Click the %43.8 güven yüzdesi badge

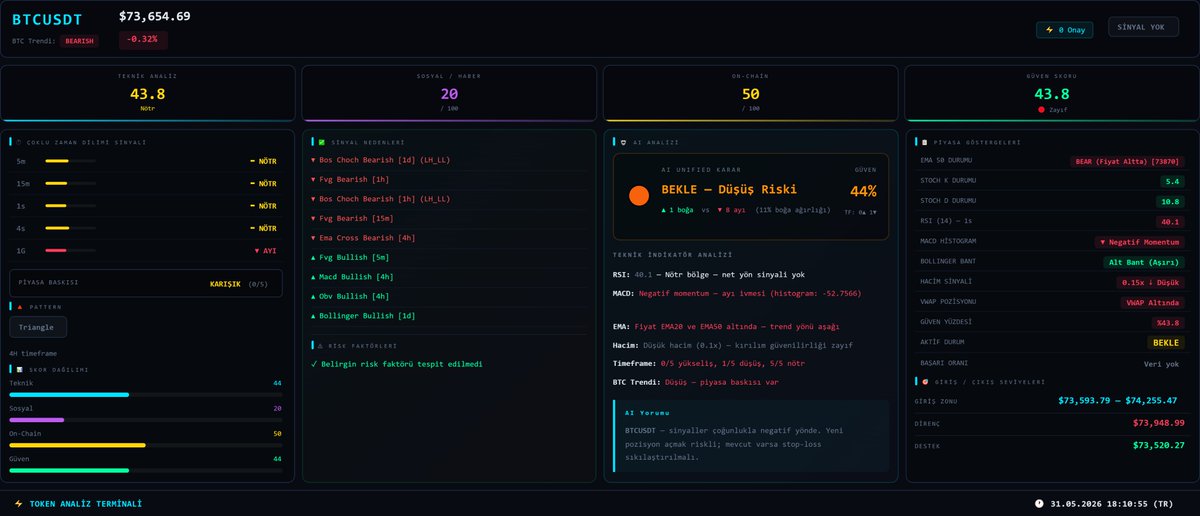pyautogui.click(x=1168, y=322)
